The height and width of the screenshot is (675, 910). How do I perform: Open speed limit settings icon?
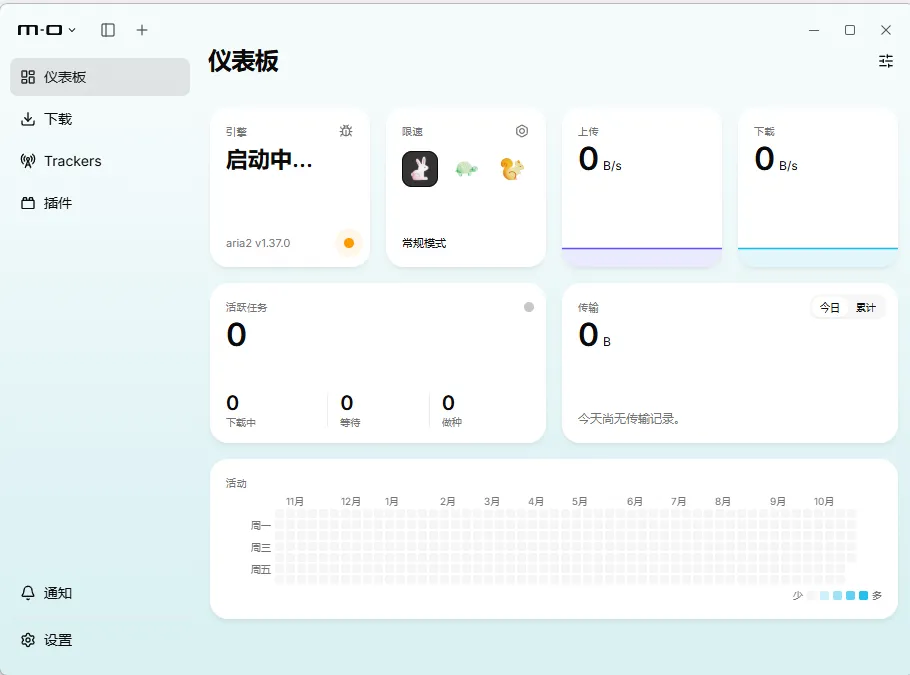[522, 131]
